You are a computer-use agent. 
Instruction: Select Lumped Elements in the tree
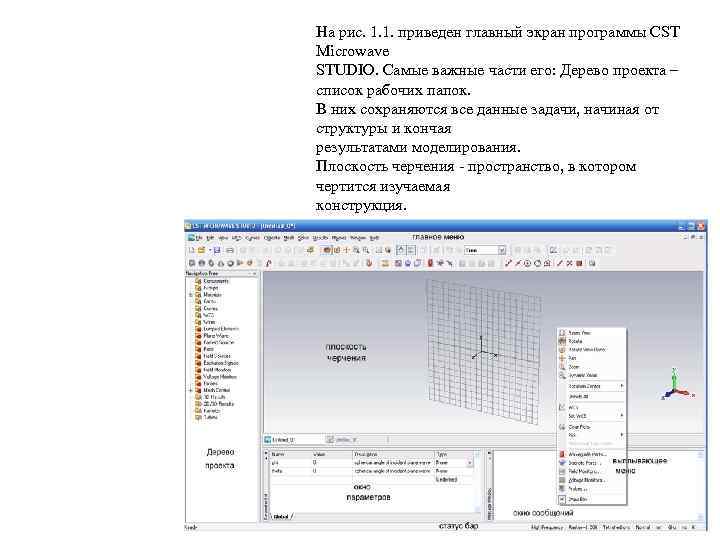pos(221,329)
